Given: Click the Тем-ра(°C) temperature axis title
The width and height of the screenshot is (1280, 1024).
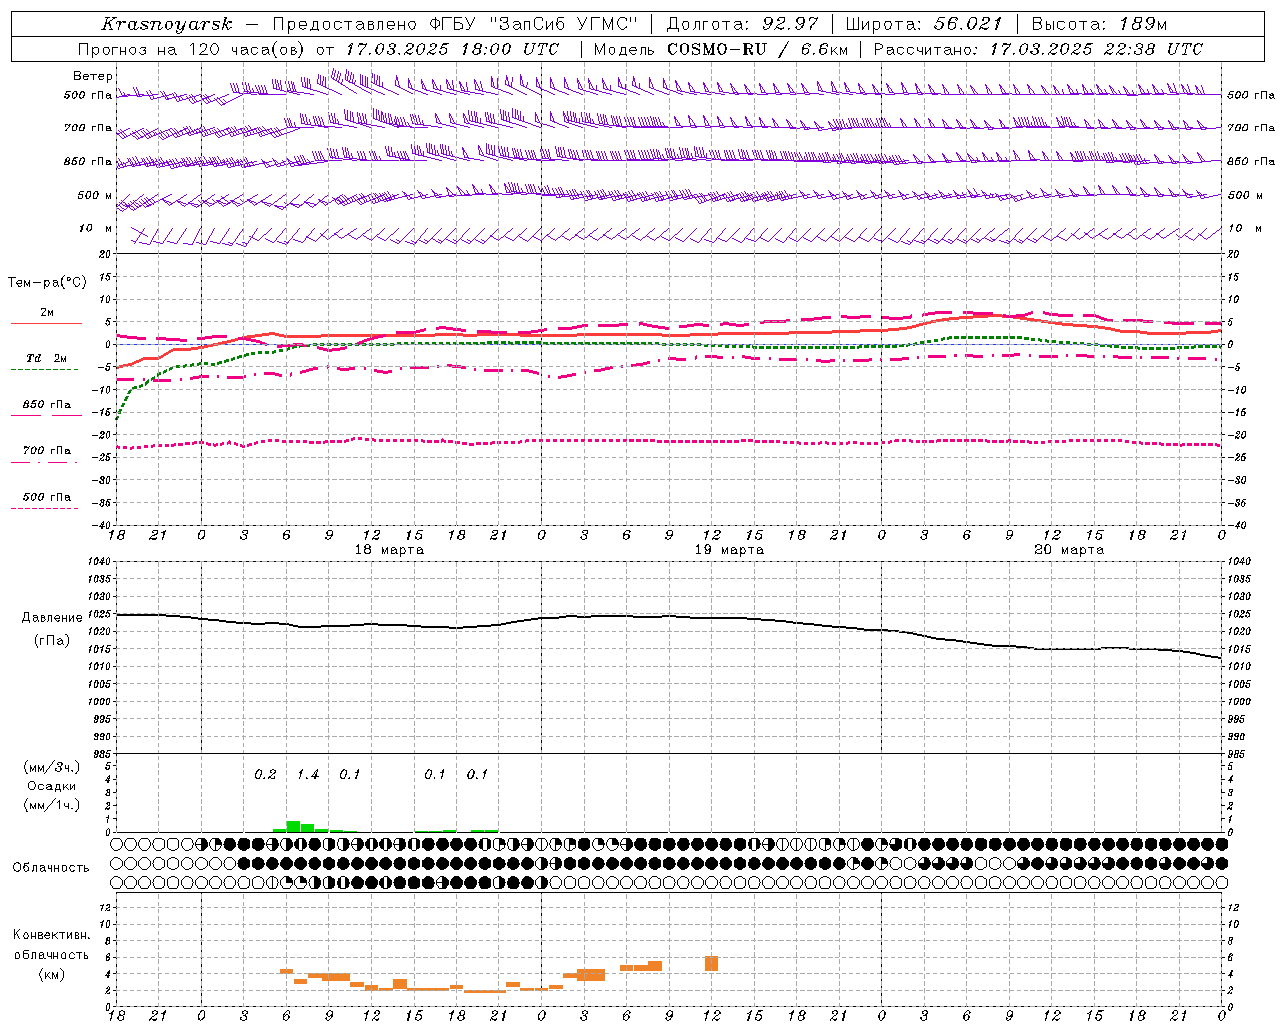Looking at the screenshot, I should pyautogui.click(x=47, y=283).
